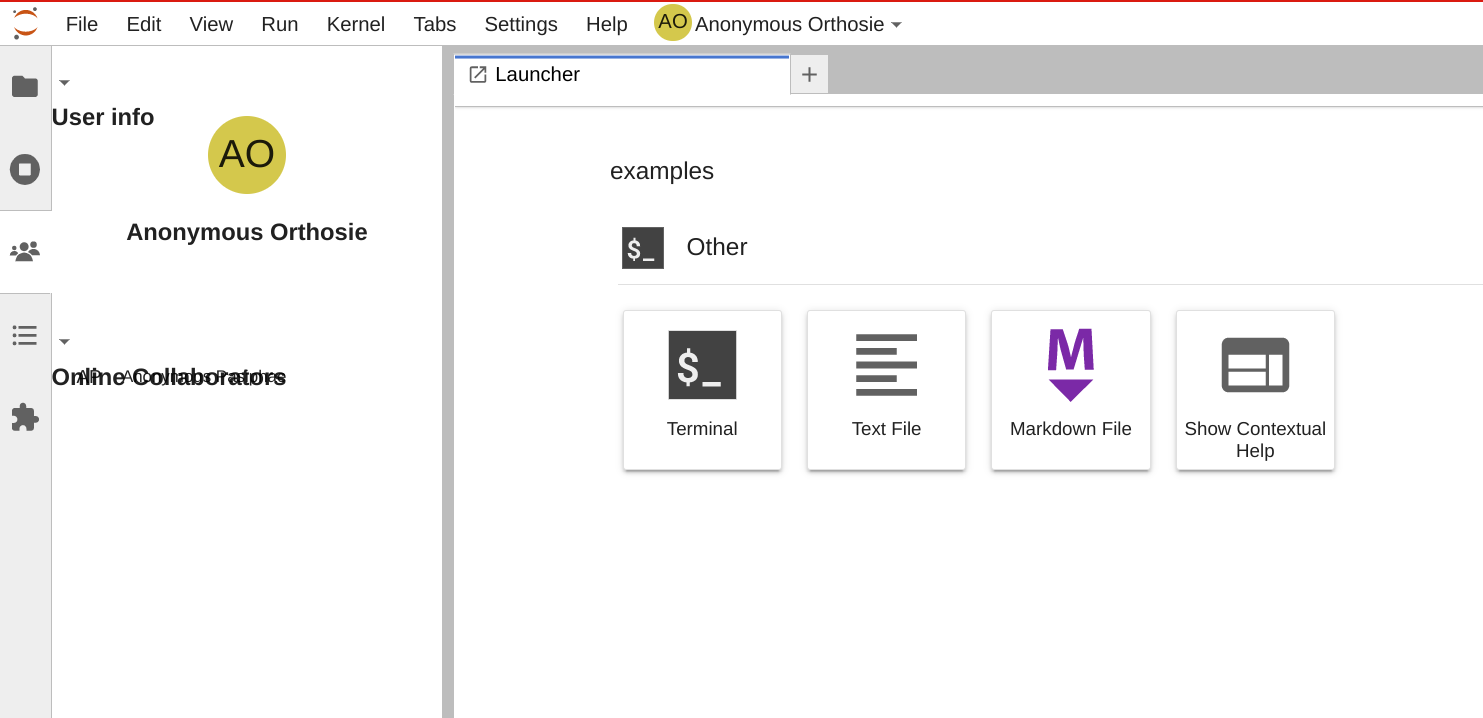
Task: Click the terminal icon beside Other heading
Action: pyautogui.click(x=643, y=248)
